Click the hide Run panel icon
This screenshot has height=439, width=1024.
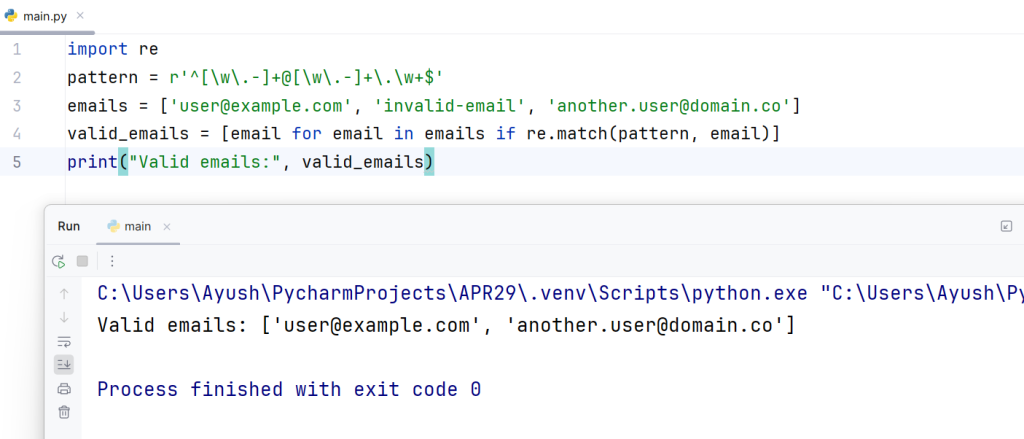click(1006, 226)
